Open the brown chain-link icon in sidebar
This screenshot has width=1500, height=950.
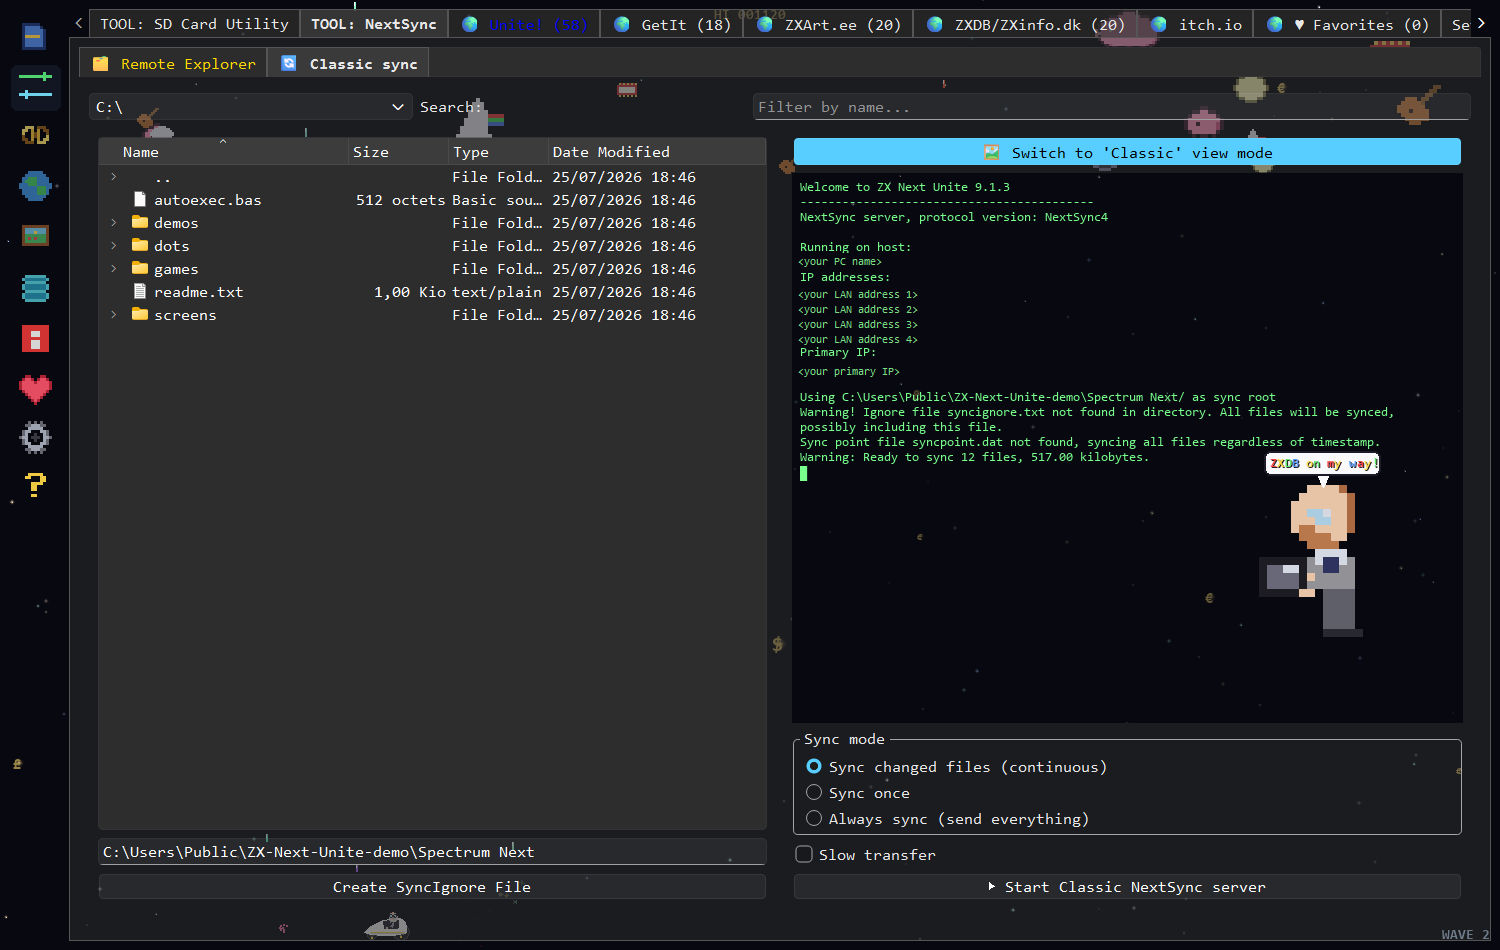click(x=35, y=135)
